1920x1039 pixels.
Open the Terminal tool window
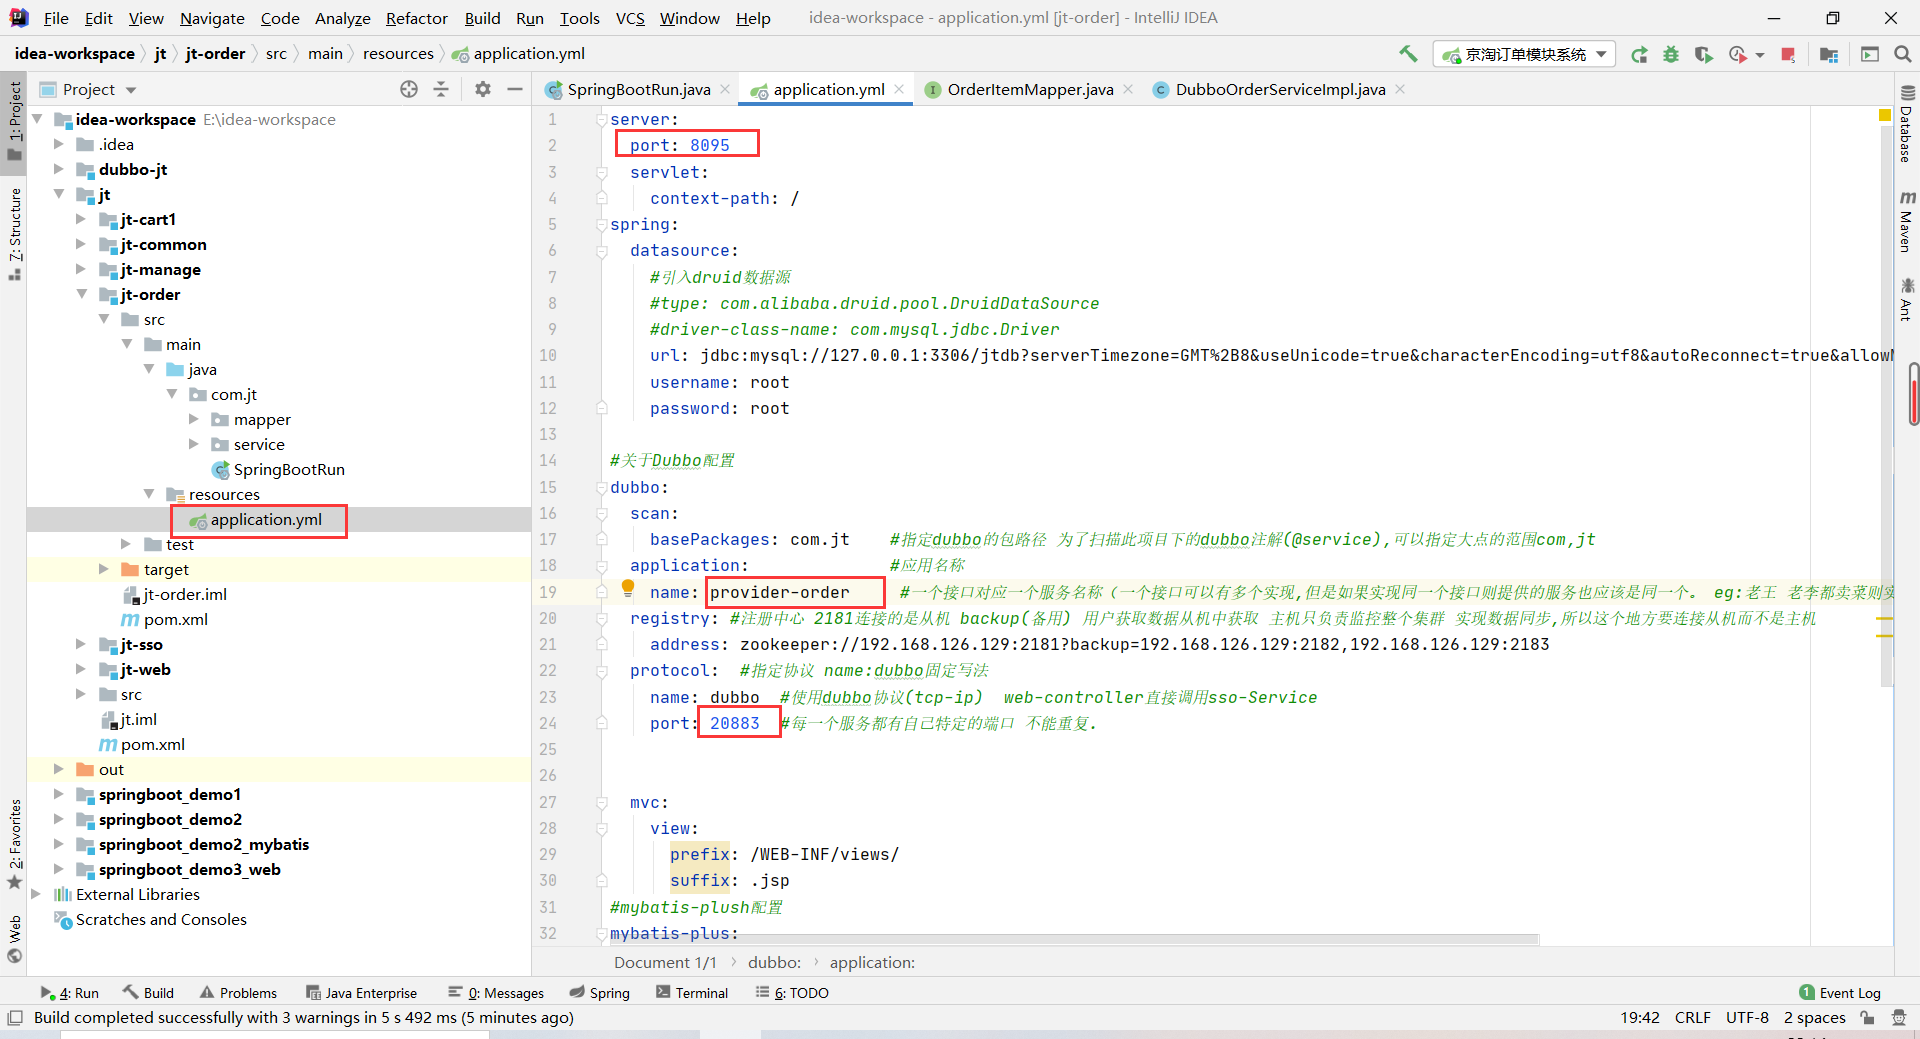pos(692,993)
